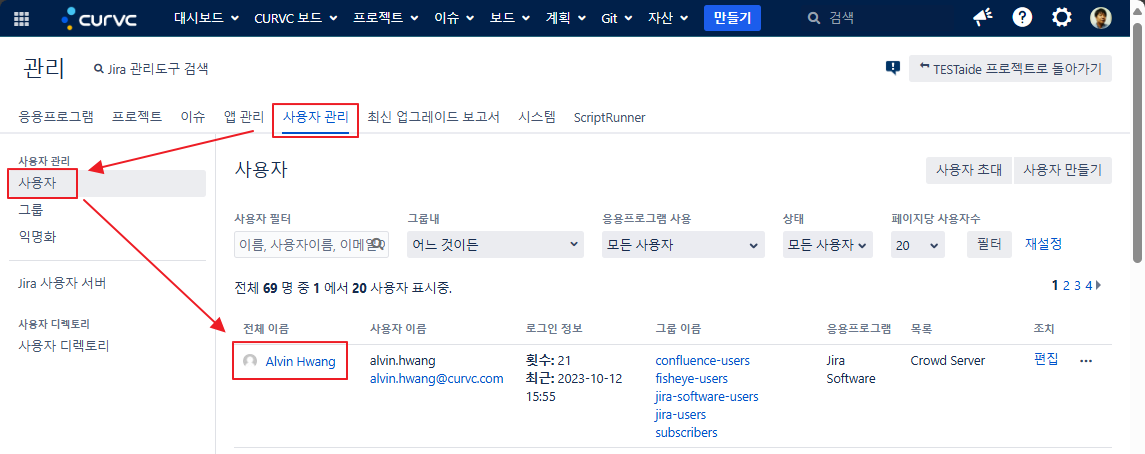This screenshot has height=454, width=1145.
Task: Click the magnifier icon in the user filter field
Action: (378, 245)
